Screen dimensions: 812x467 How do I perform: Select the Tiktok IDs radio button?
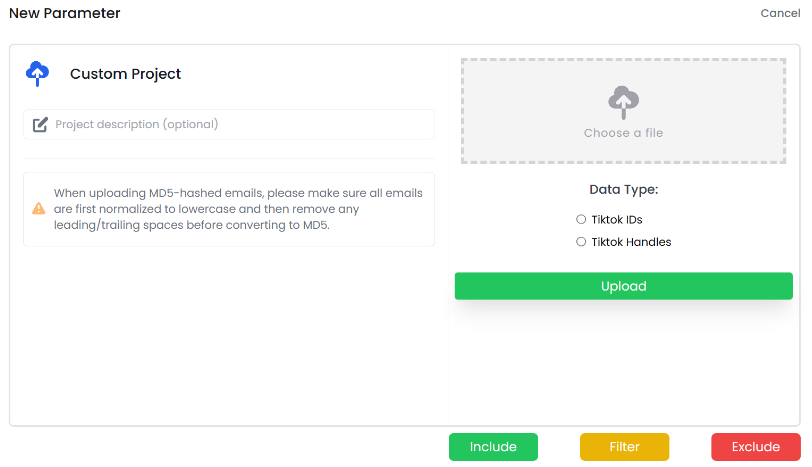pyautogui.click(x=581, y=219)
